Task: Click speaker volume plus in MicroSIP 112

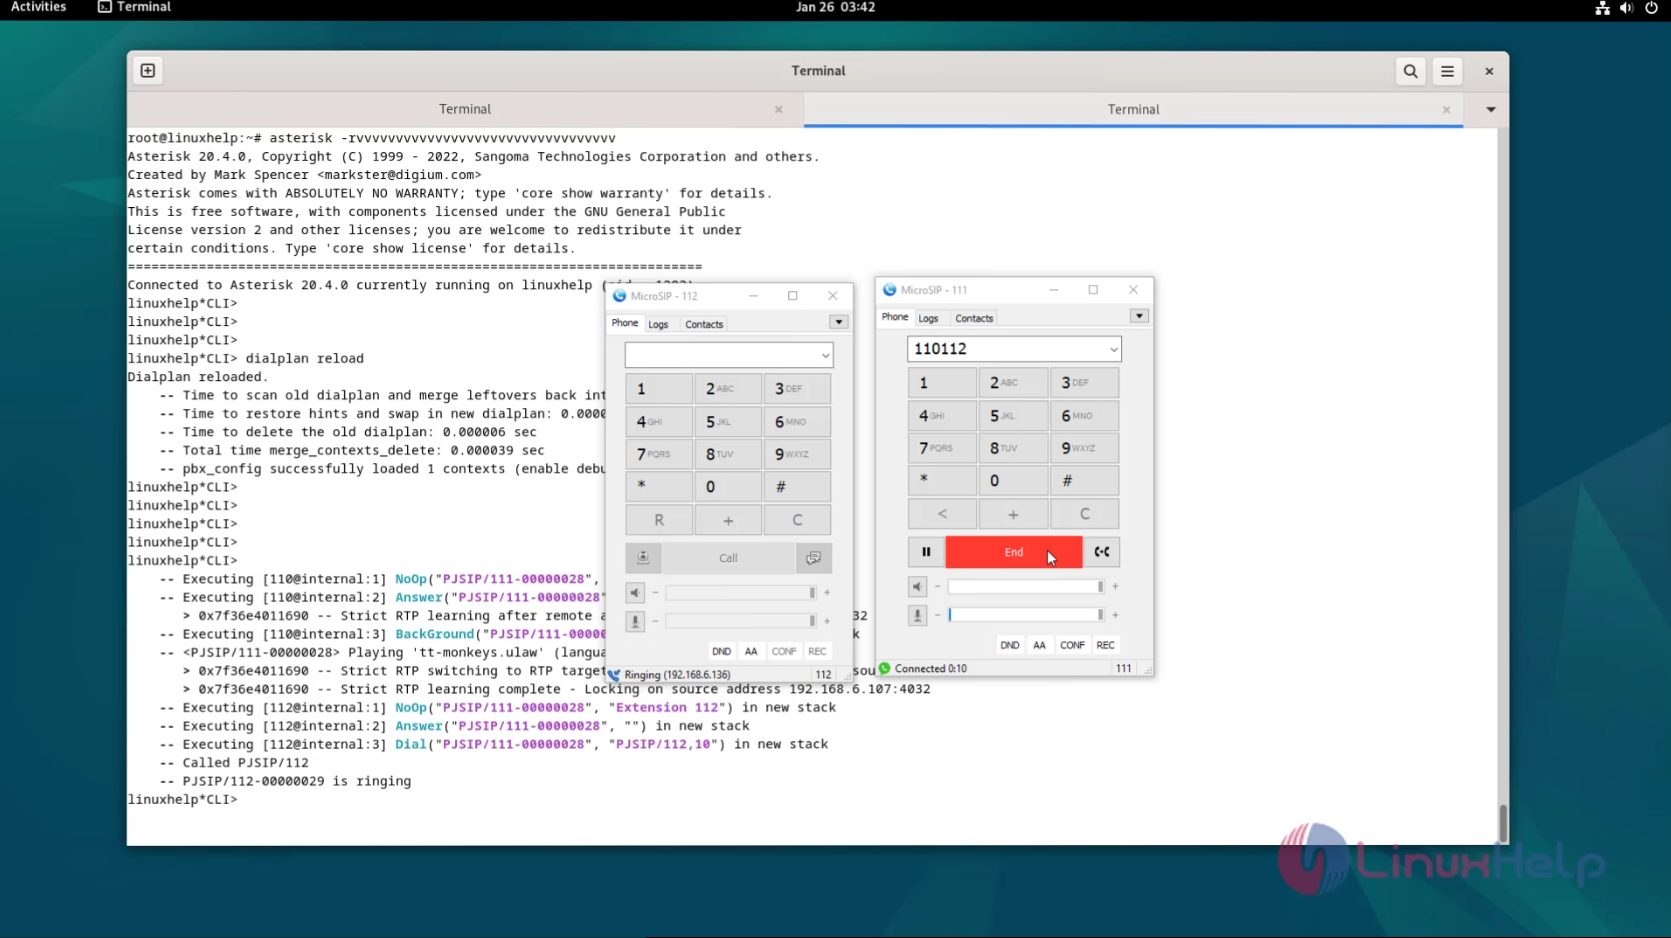Action: click(x=827, y=593)
